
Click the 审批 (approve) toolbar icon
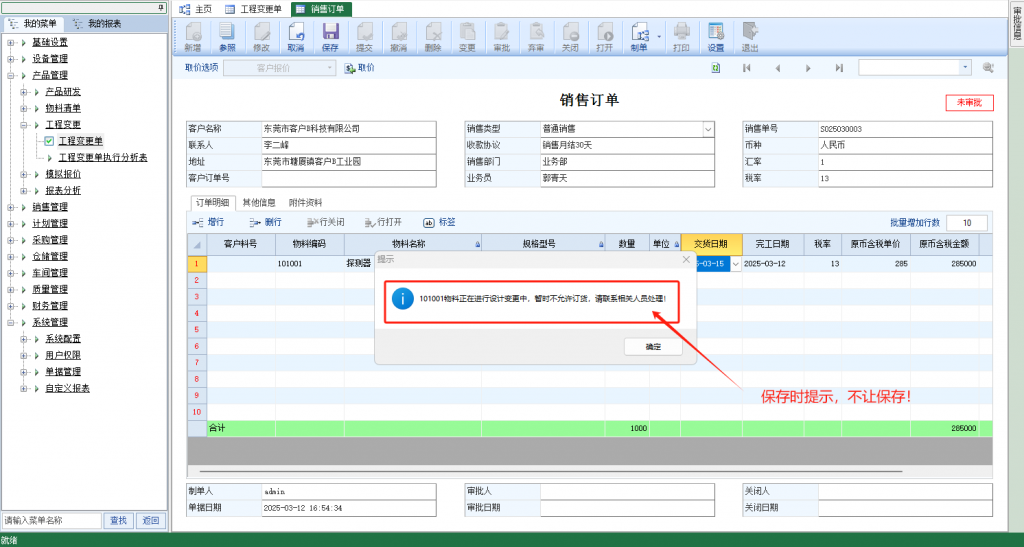pos(502,37)
